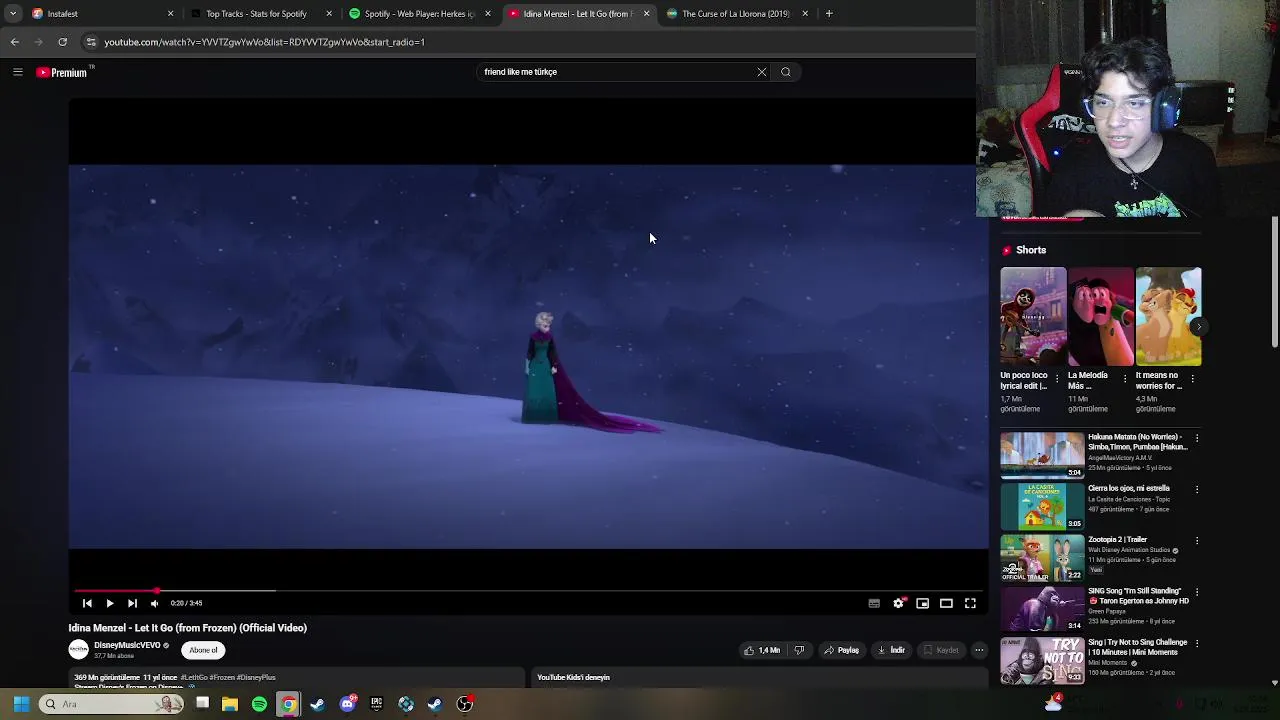Open the DisneyMusicVEVO channel name
The image size is (1280, 720).
pos(127,645)
